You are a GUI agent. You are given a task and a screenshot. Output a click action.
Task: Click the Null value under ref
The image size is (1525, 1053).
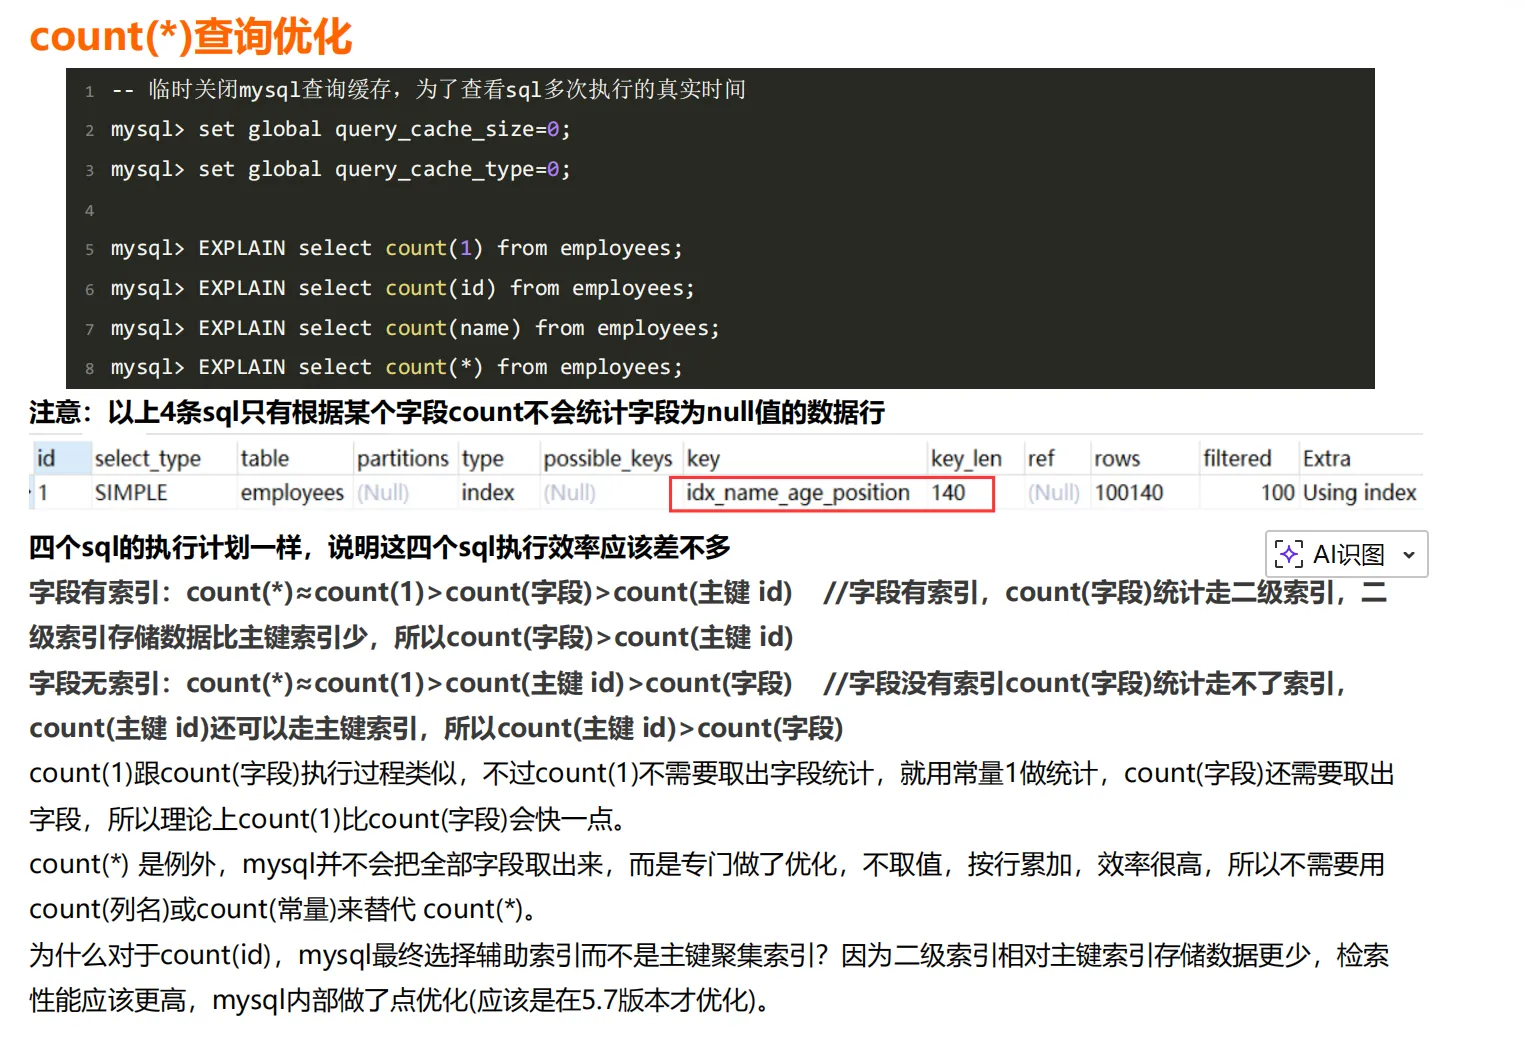(1054, 493)
